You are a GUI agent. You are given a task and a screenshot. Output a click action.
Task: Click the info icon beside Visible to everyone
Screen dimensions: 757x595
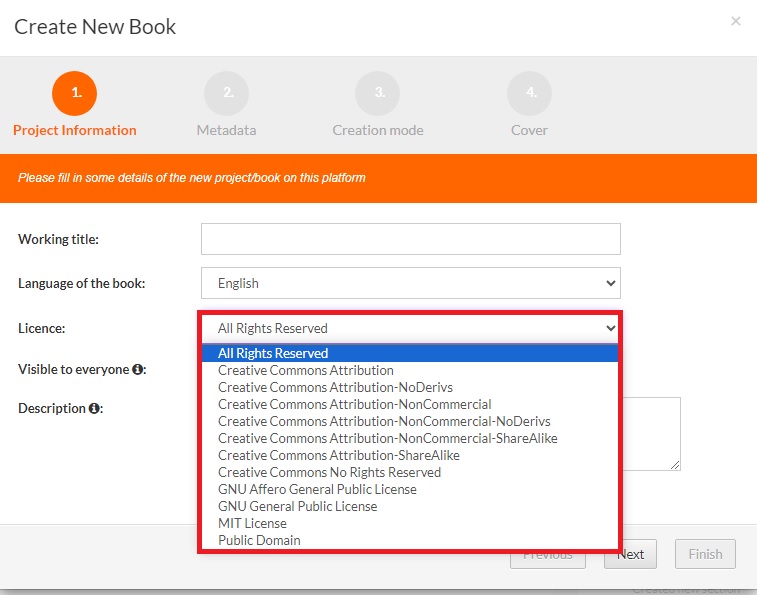139,370
